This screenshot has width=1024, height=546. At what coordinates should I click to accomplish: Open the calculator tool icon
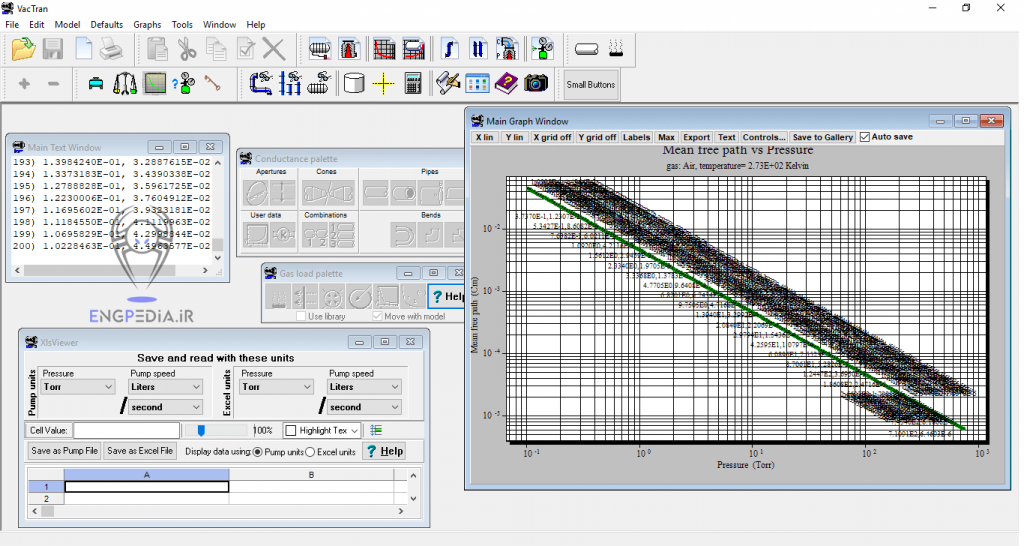click(413, 84)
